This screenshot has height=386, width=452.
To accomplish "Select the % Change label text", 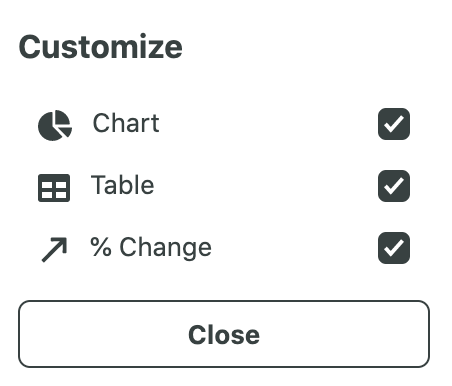I will coord(151,248).
